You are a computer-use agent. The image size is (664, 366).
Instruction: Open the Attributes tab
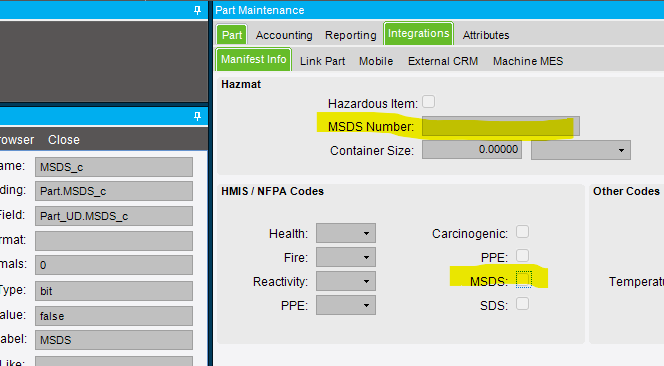coord(486,35)
